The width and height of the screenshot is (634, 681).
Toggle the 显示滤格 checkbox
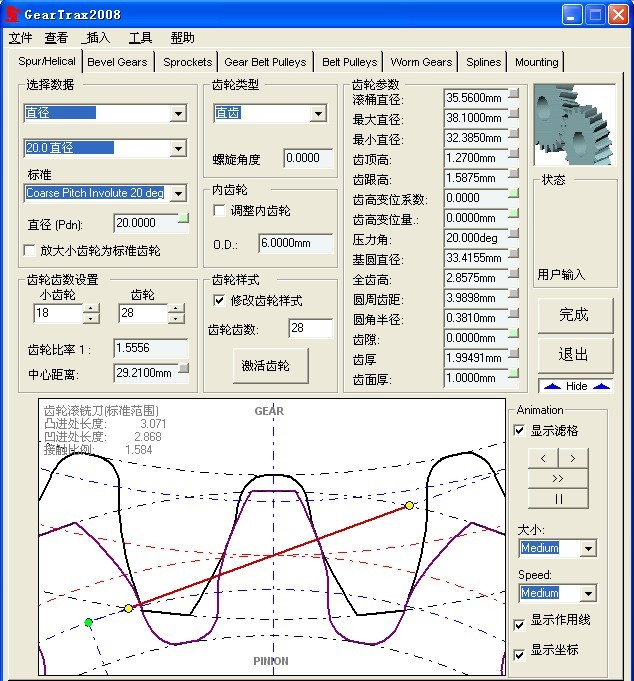519,430
